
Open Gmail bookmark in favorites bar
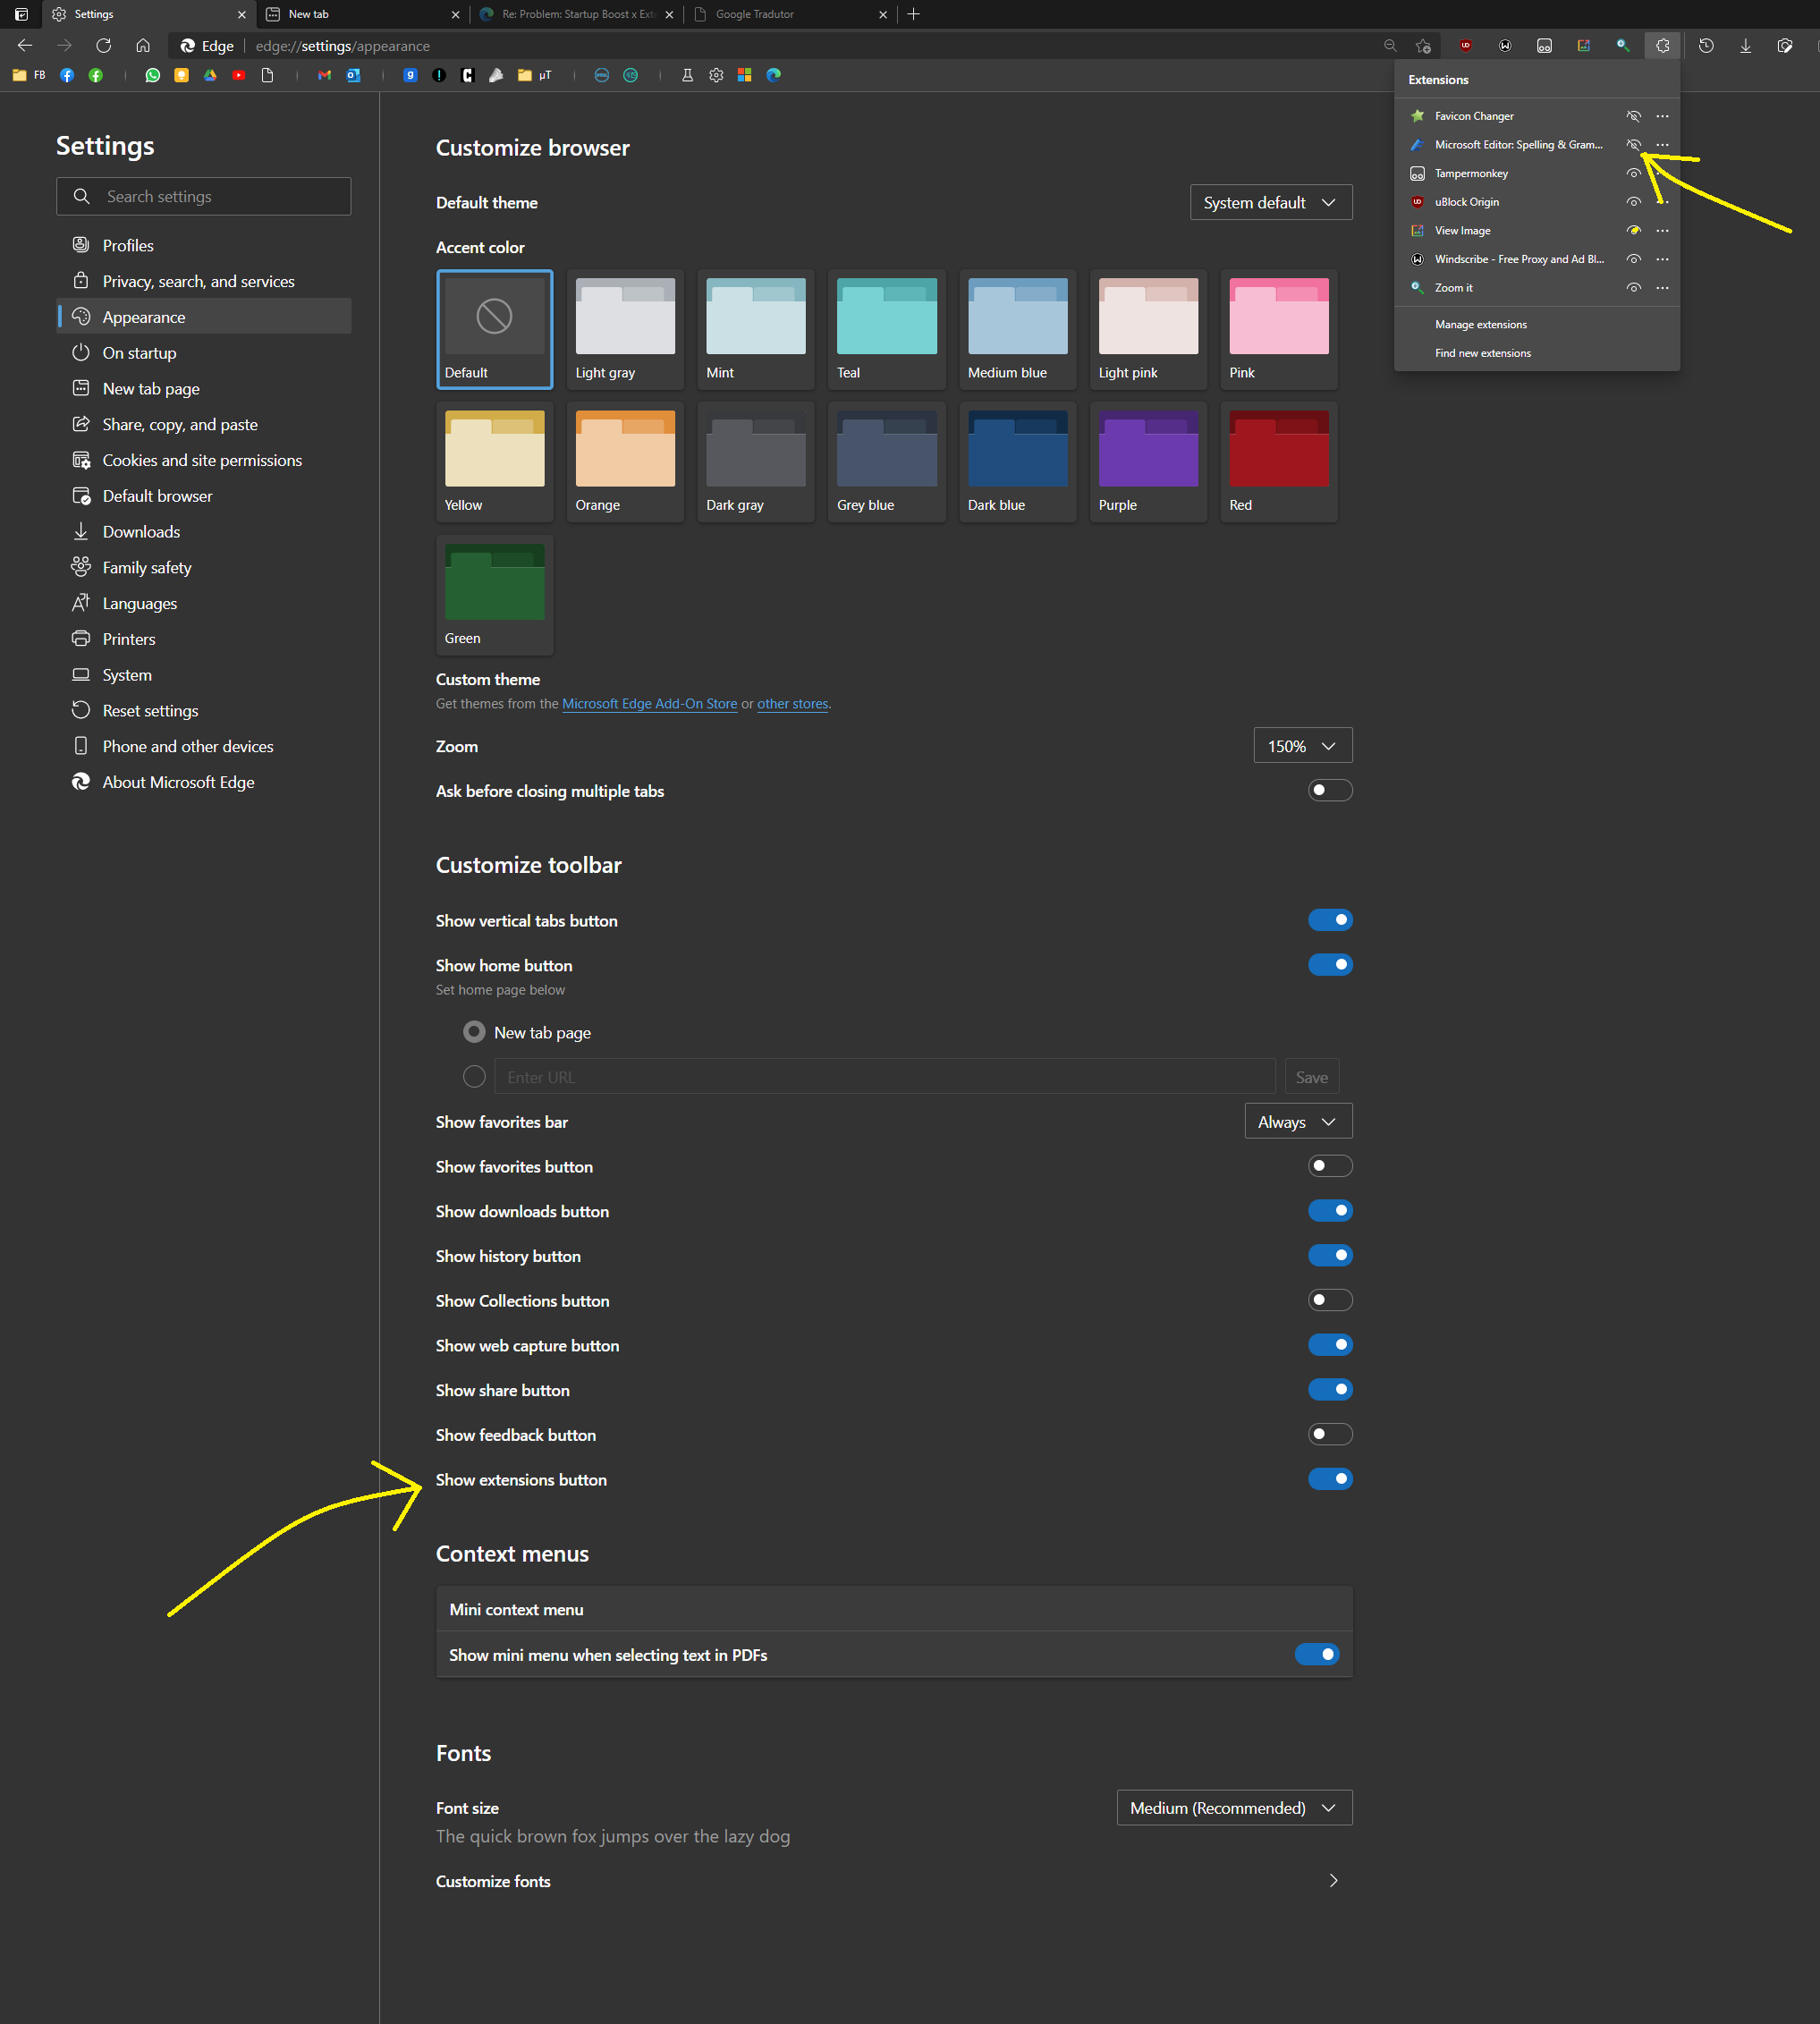324,75
